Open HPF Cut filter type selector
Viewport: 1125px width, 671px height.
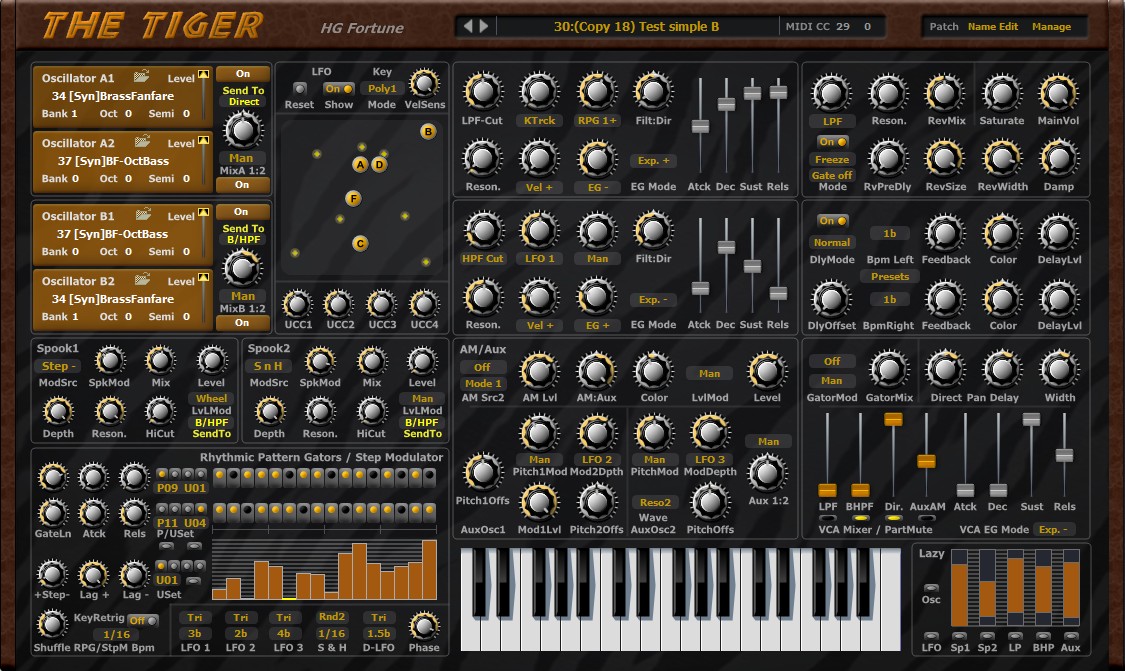(482, 258)
